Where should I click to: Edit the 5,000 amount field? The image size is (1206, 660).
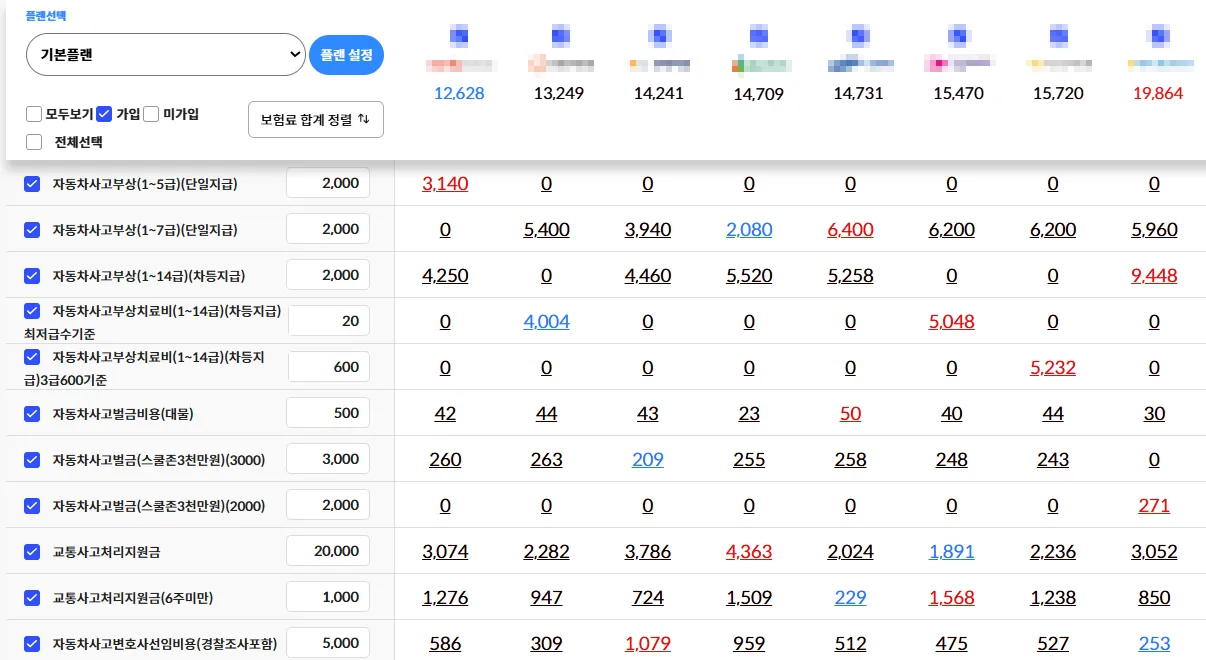[328, 643]
